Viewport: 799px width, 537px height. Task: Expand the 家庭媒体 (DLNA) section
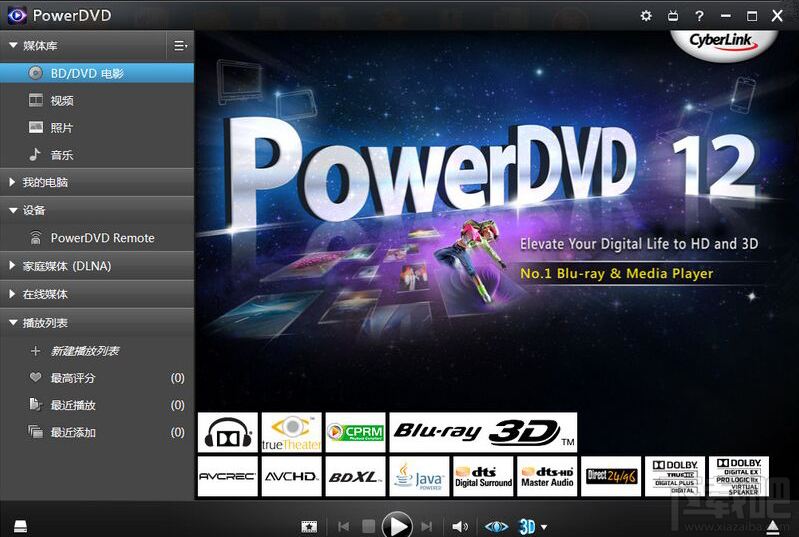pyautogui.click(x=97, y=266)
